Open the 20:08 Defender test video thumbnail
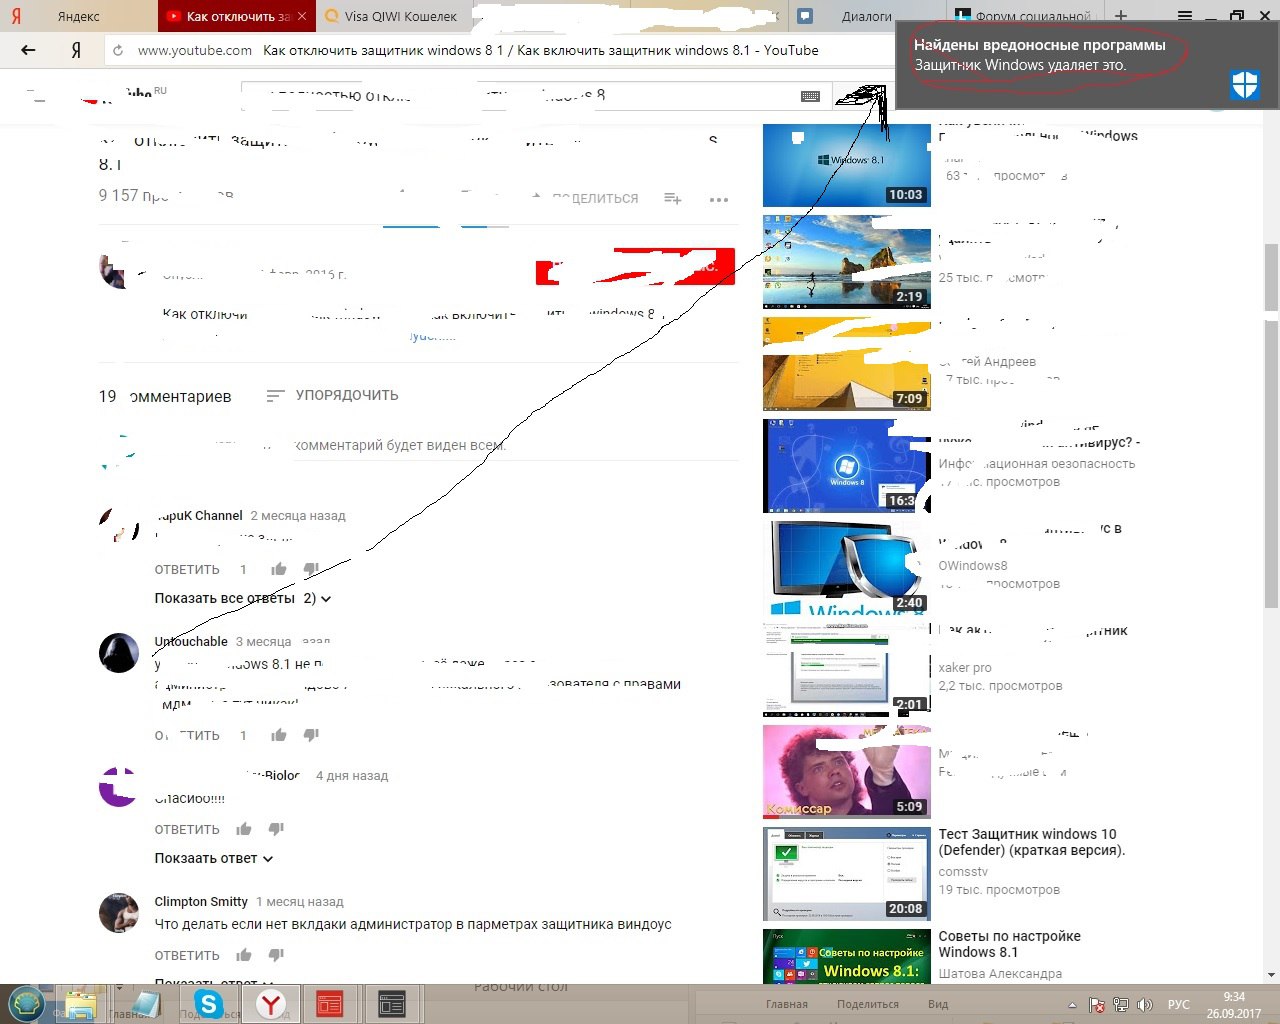 pyautogui.click(x=846, y=874)
